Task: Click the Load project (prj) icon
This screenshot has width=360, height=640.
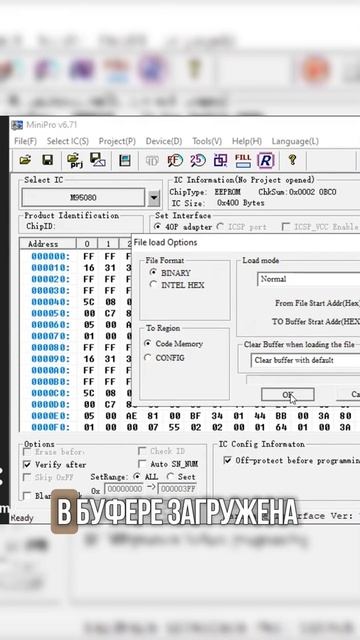Action: coord(75,160)
